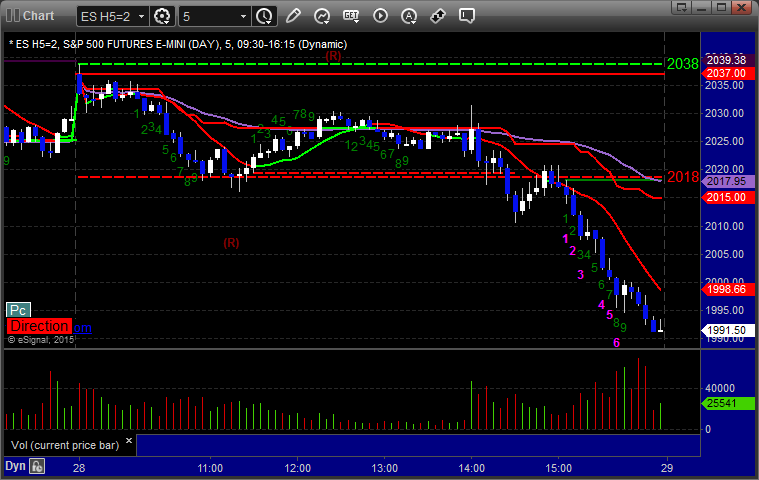Click the Pc button on the chart
This screenshot has height=480, width=759.
18,310
